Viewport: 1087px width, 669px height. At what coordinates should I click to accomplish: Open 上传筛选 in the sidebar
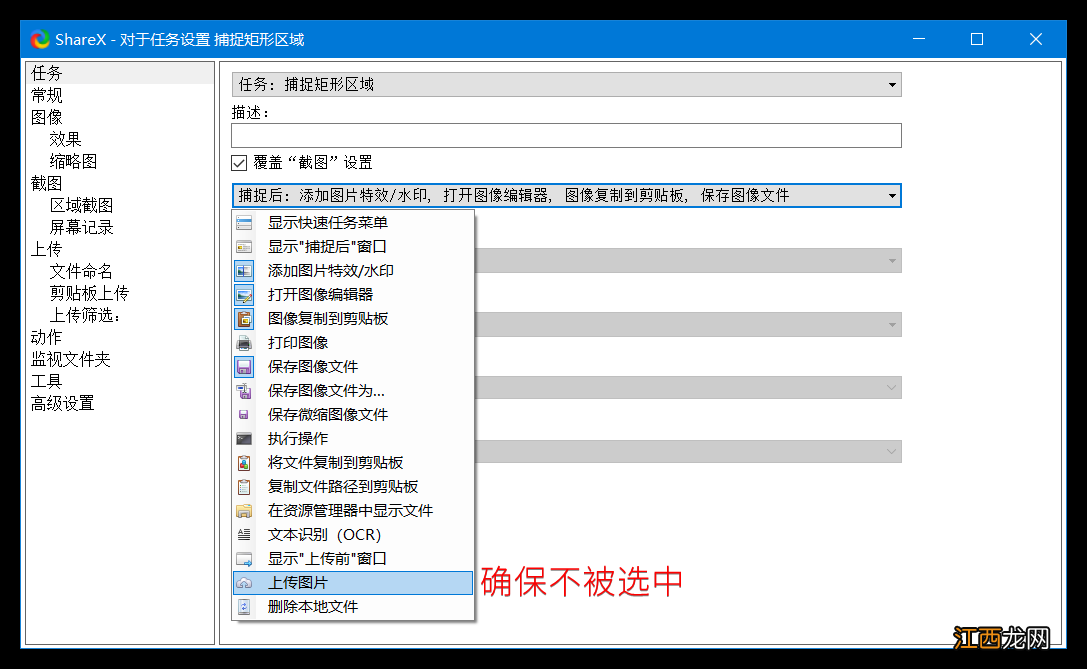[x=85, y=315]
